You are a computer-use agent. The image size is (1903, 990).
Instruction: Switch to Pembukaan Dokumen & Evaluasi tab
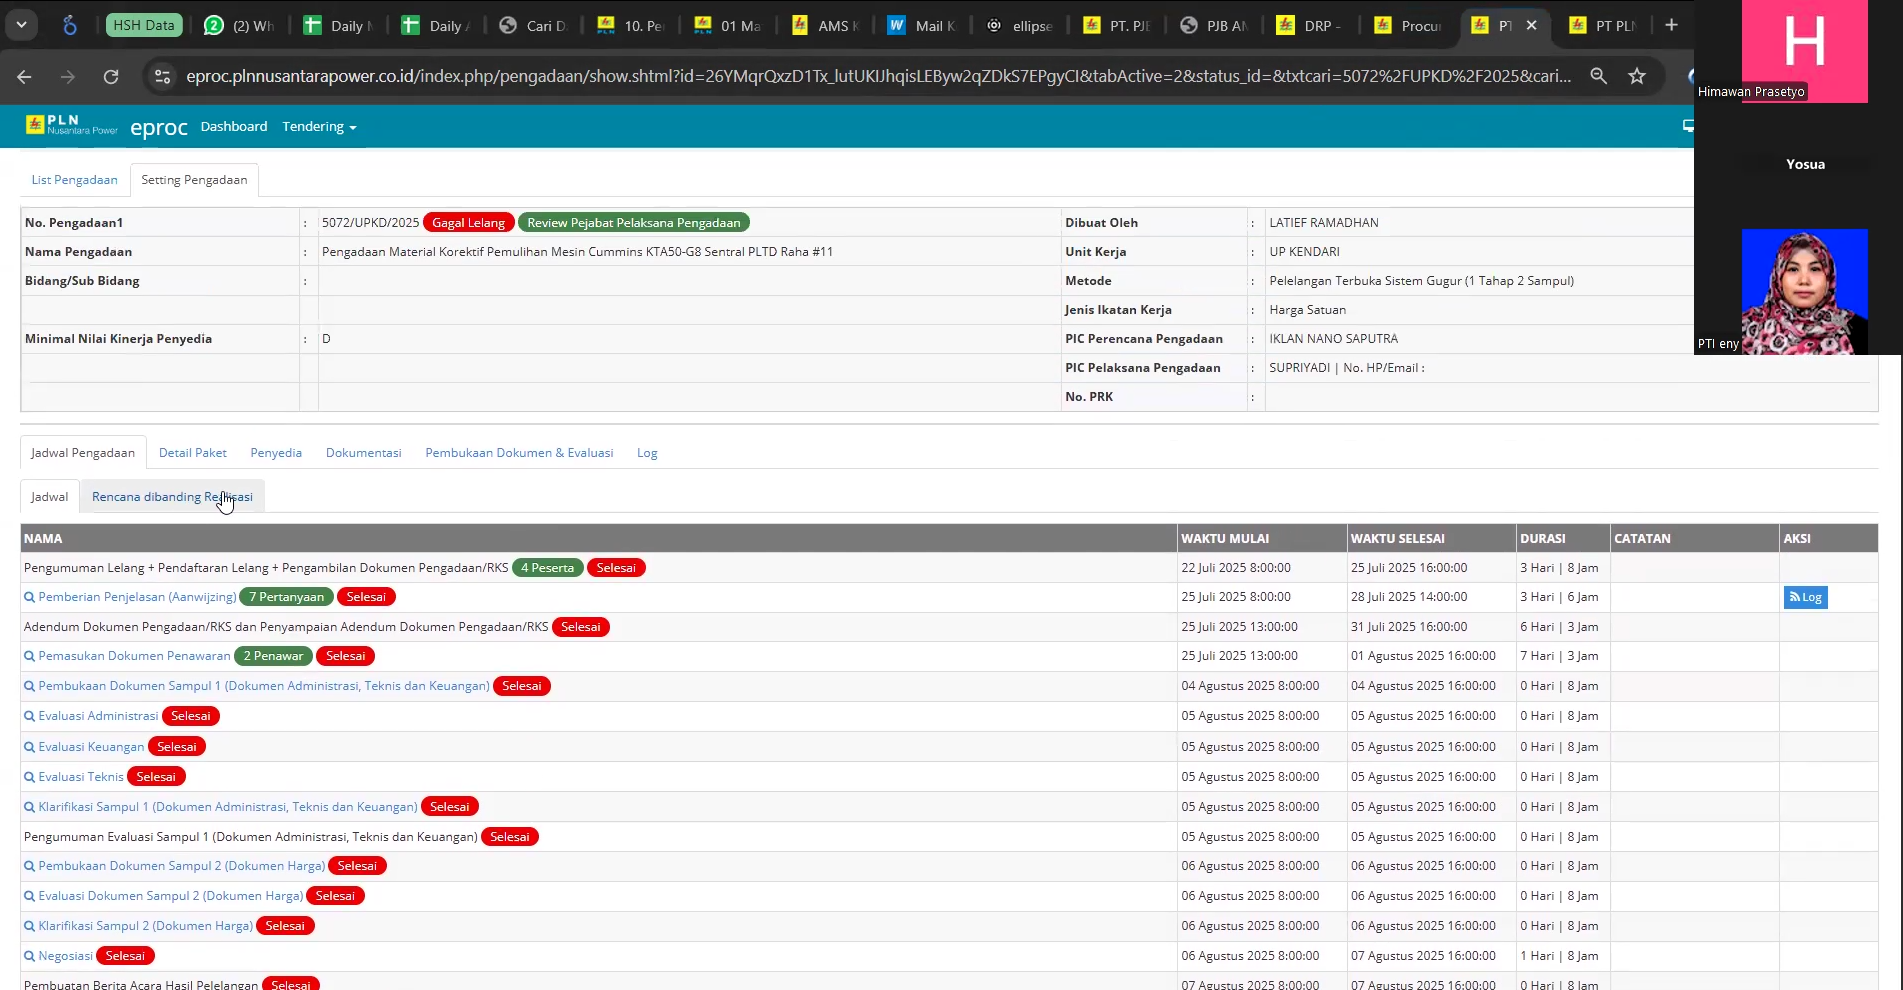click(519, 453)
